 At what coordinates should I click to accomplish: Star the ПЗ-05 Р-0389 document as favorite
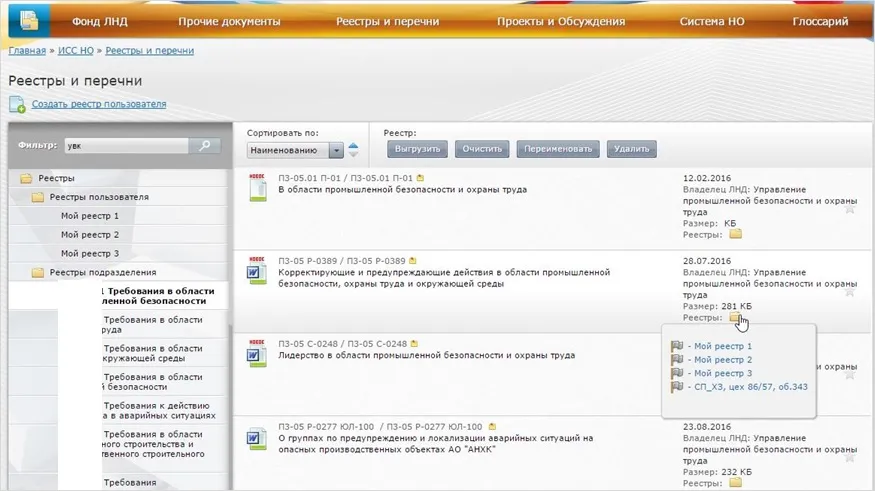click(849, 291)
